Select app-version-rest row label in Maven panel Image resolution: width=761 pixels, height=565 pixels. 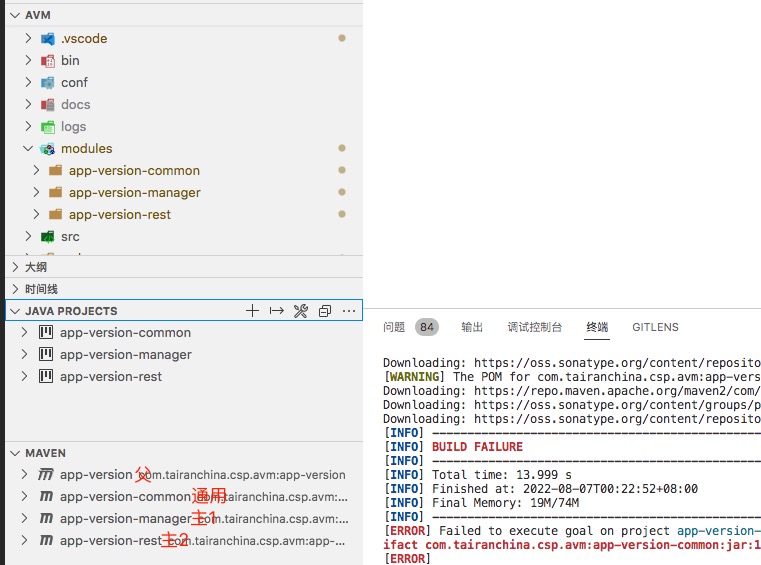pos(111,540)
